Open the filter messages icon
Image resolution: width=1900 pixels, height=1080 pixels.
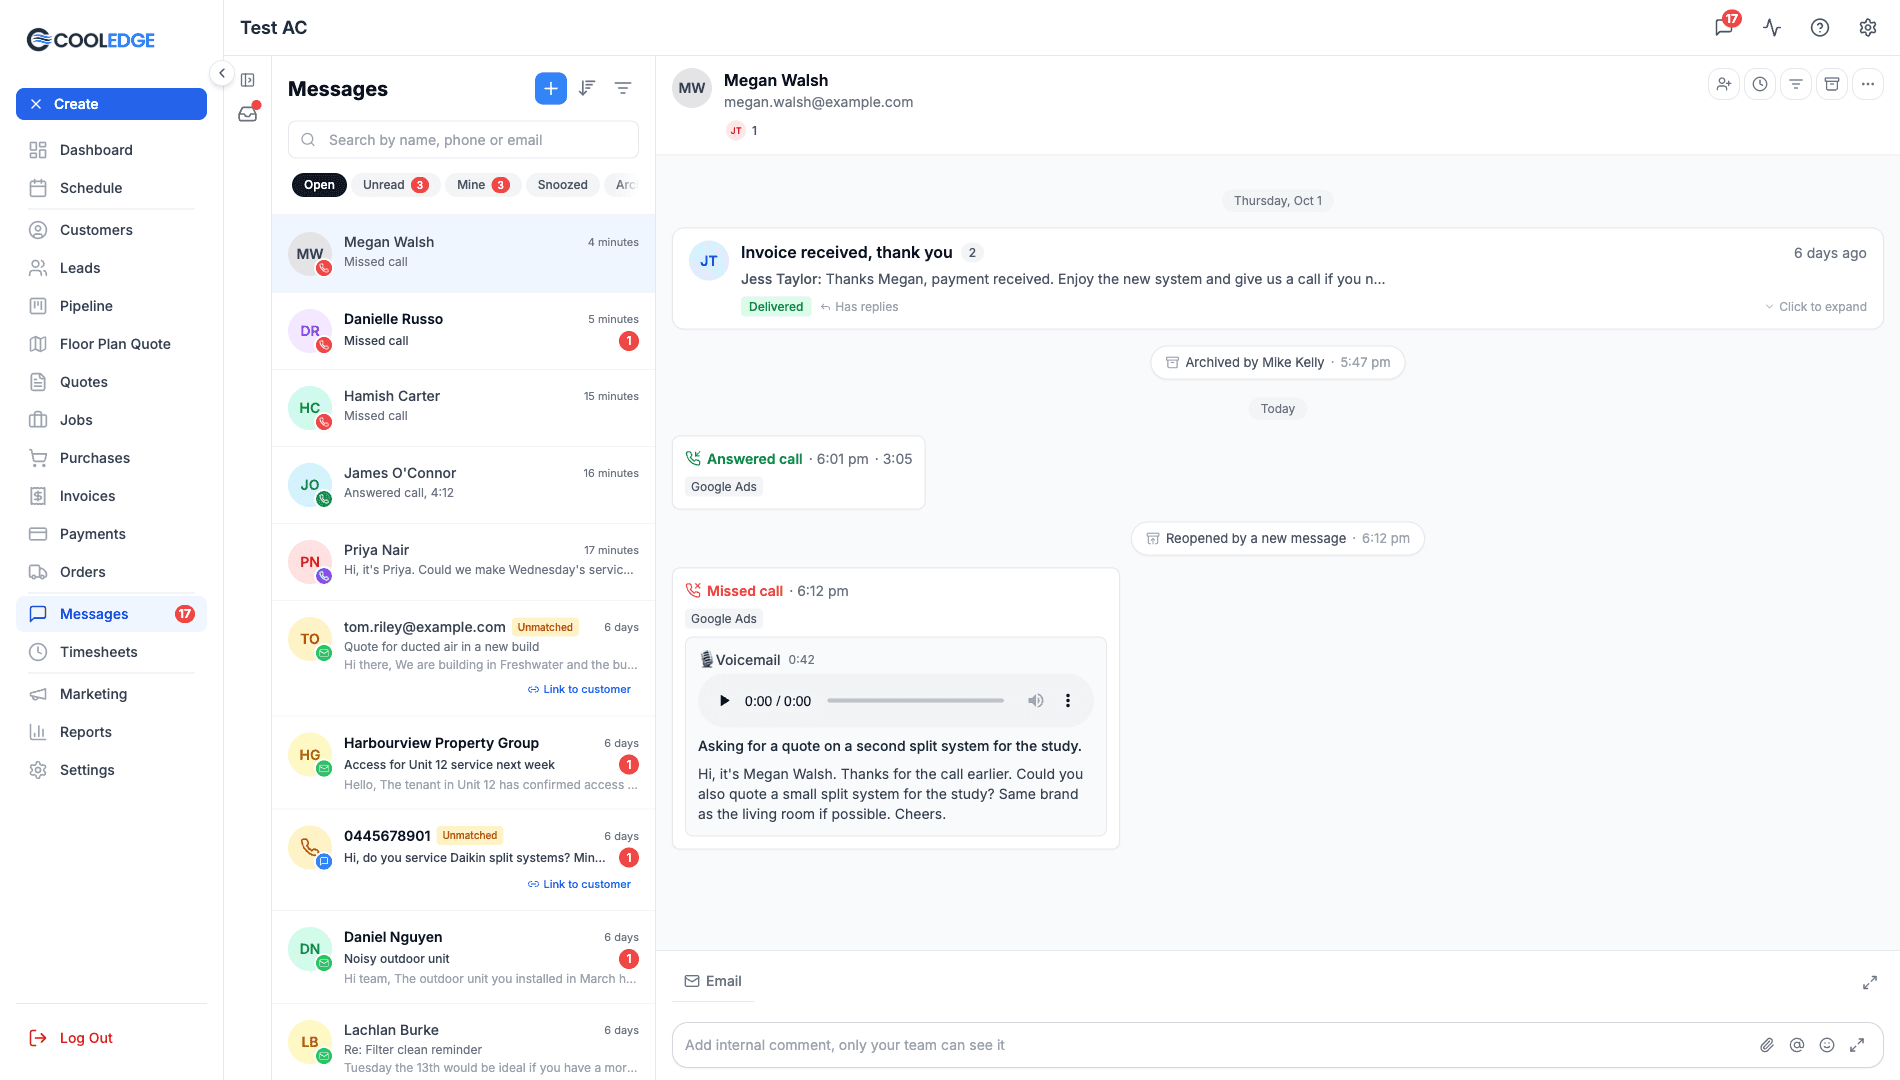click(x=623, y=88)
